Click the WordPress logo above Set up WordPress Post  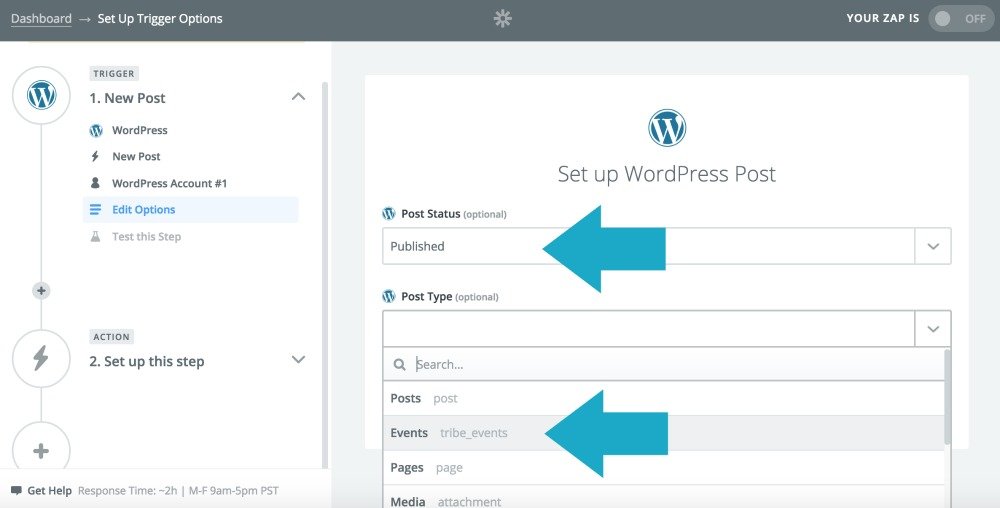667,128
